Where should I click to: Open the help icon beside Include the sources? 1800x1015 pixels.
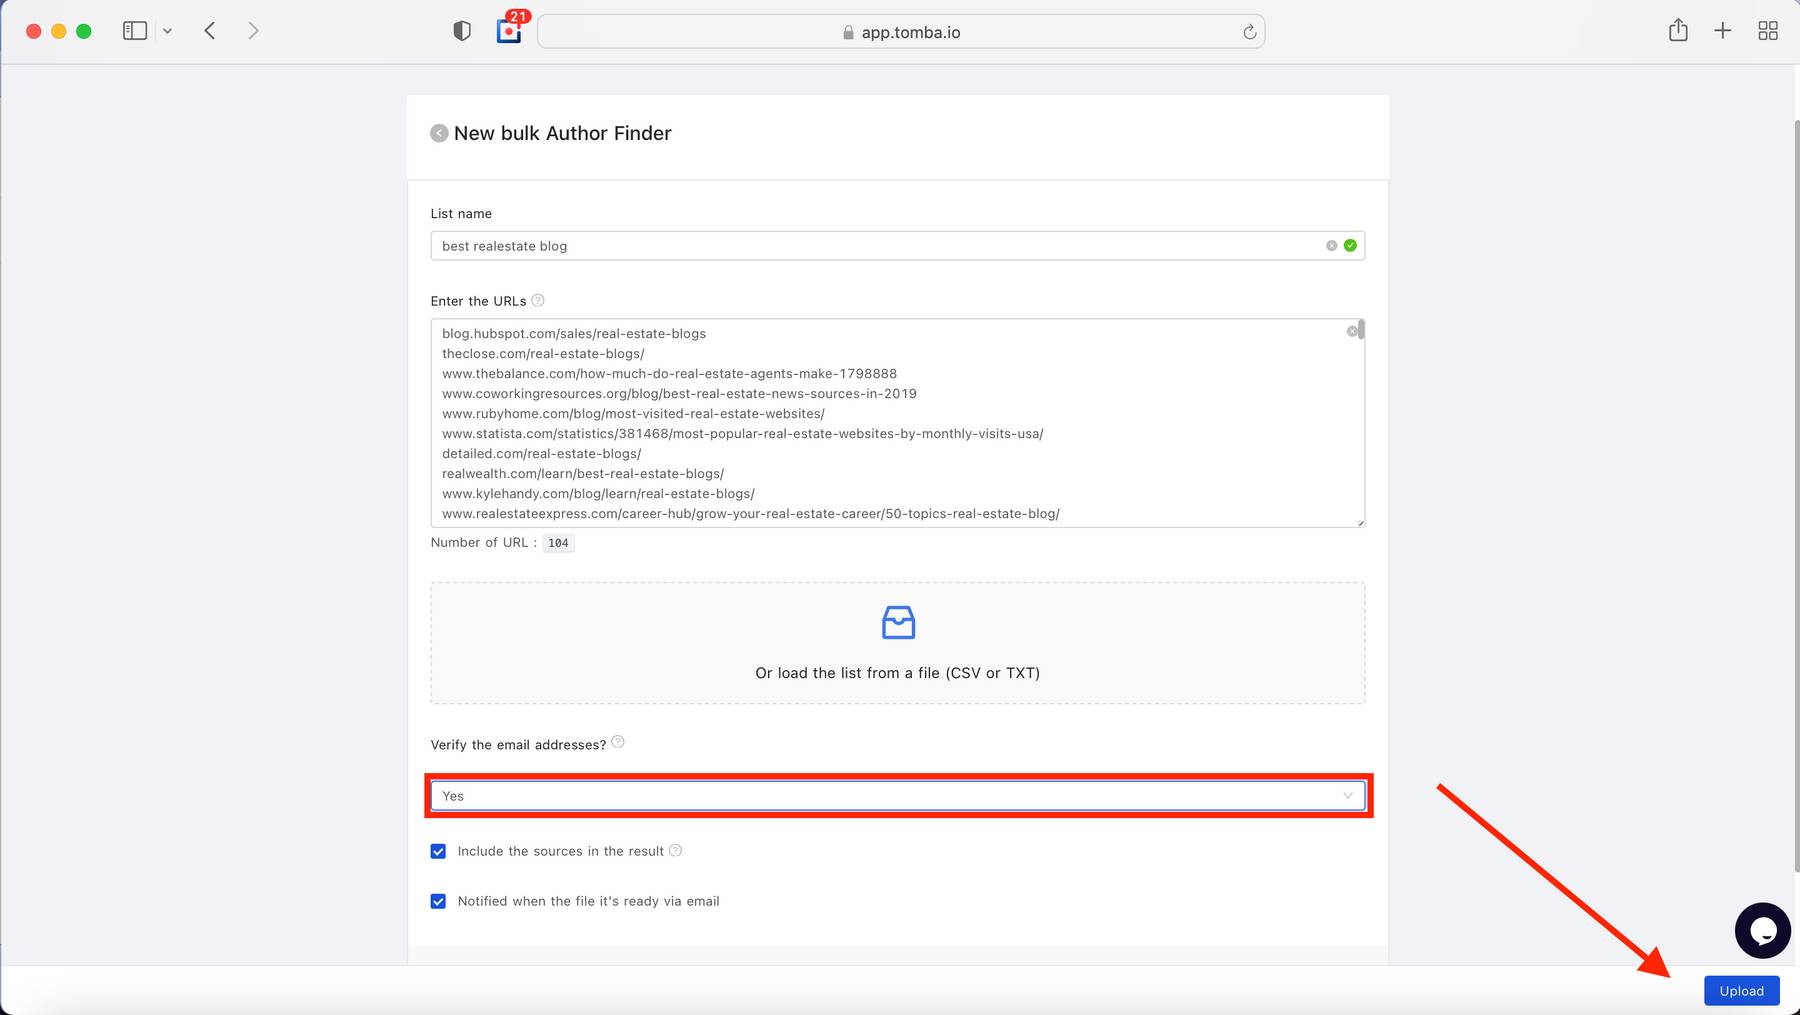pyautogui.click(x=675, y=850)
